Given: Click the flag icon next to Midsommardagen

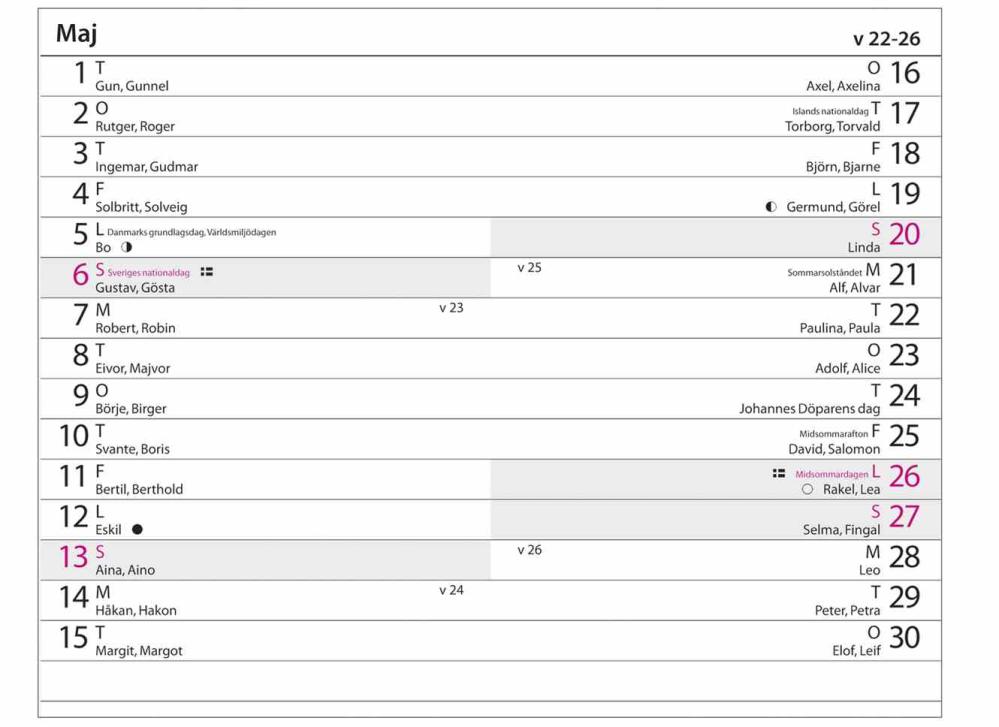Looking at the screenshot, I should click(779, 473).
